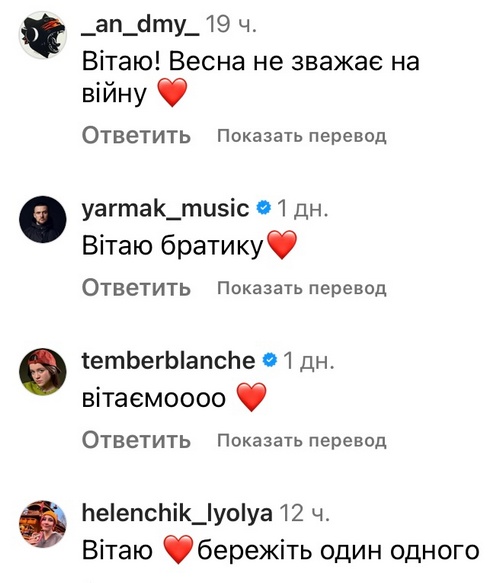Click the heart emoji in the _an_dmy_ comment
The image size is (500, 583).
coord(172,93)
